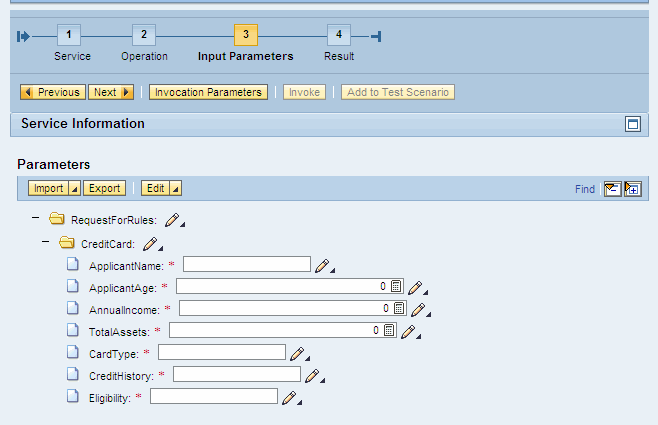Click the edit pencil for ApplicantName
Screen dimensions: 658x425
(x=322, y=265)
